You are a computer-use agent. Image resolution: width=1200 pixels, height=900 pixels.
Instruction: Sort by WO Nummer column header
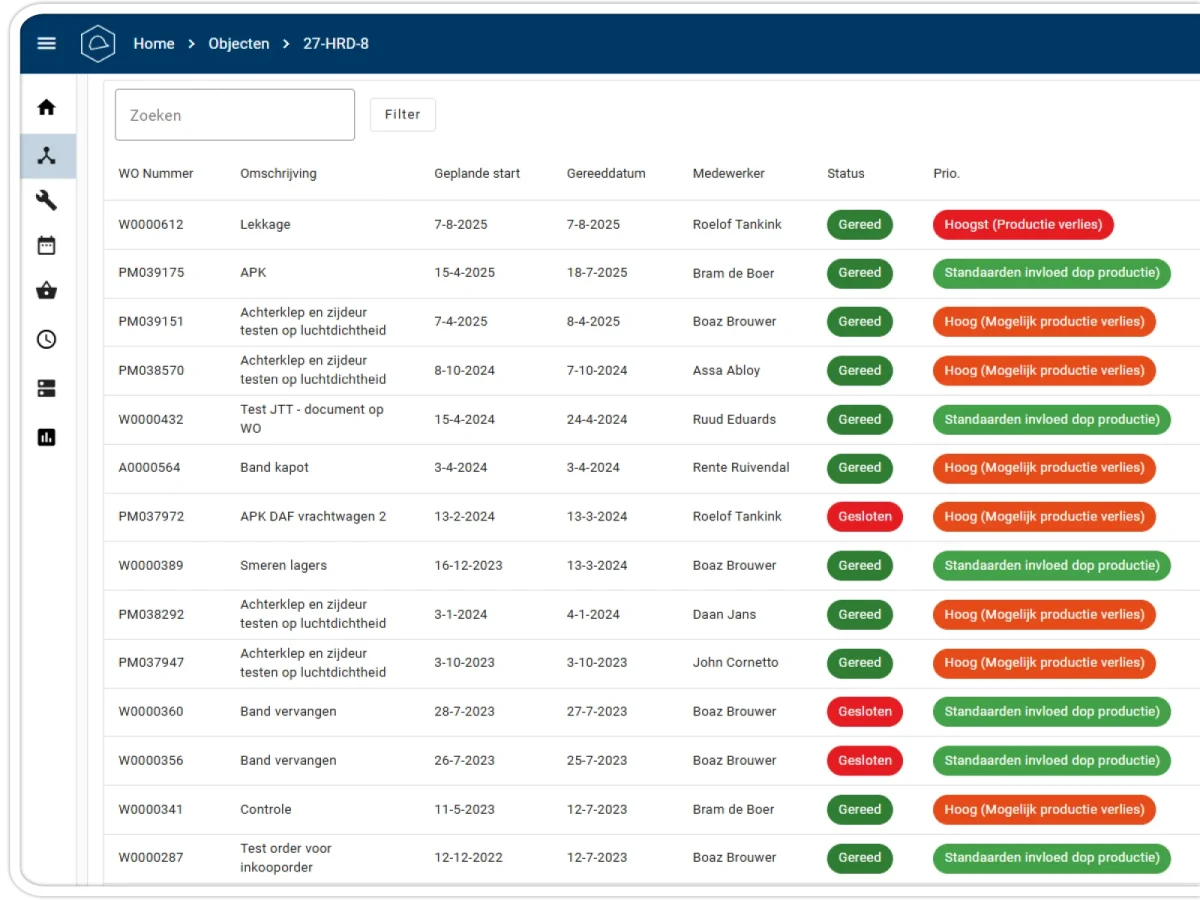pyautogui.click(x=156, y=173)
